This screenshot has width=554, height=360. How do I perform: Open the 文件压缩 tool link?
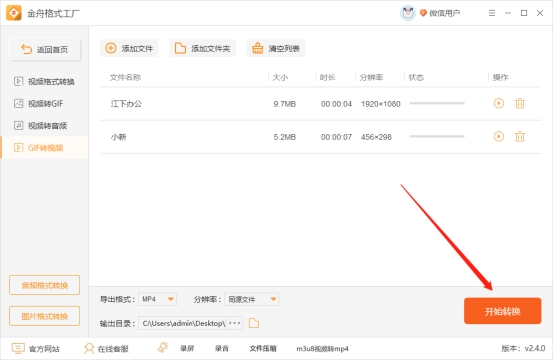[263, 349]
